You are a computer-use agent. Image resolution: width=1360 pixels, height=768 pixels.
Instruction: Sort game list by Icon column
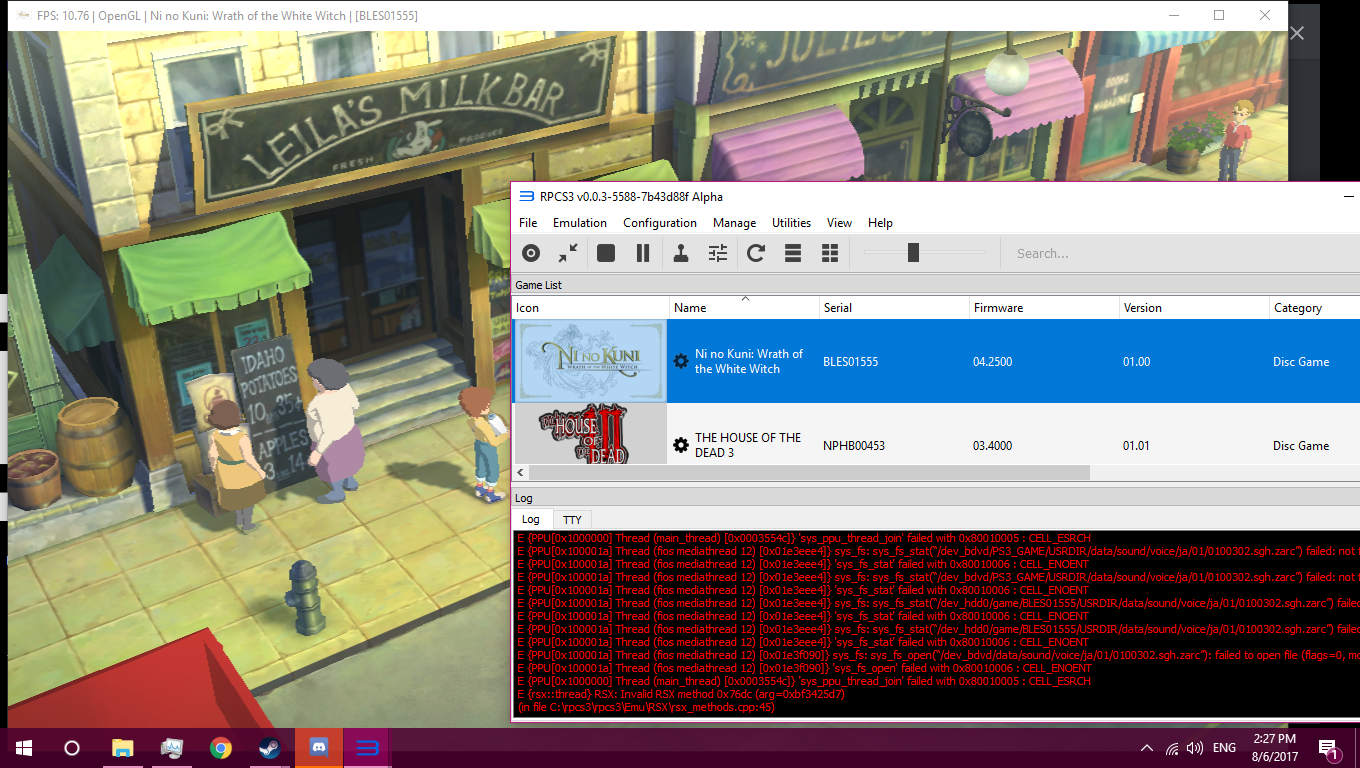(591, 308)
